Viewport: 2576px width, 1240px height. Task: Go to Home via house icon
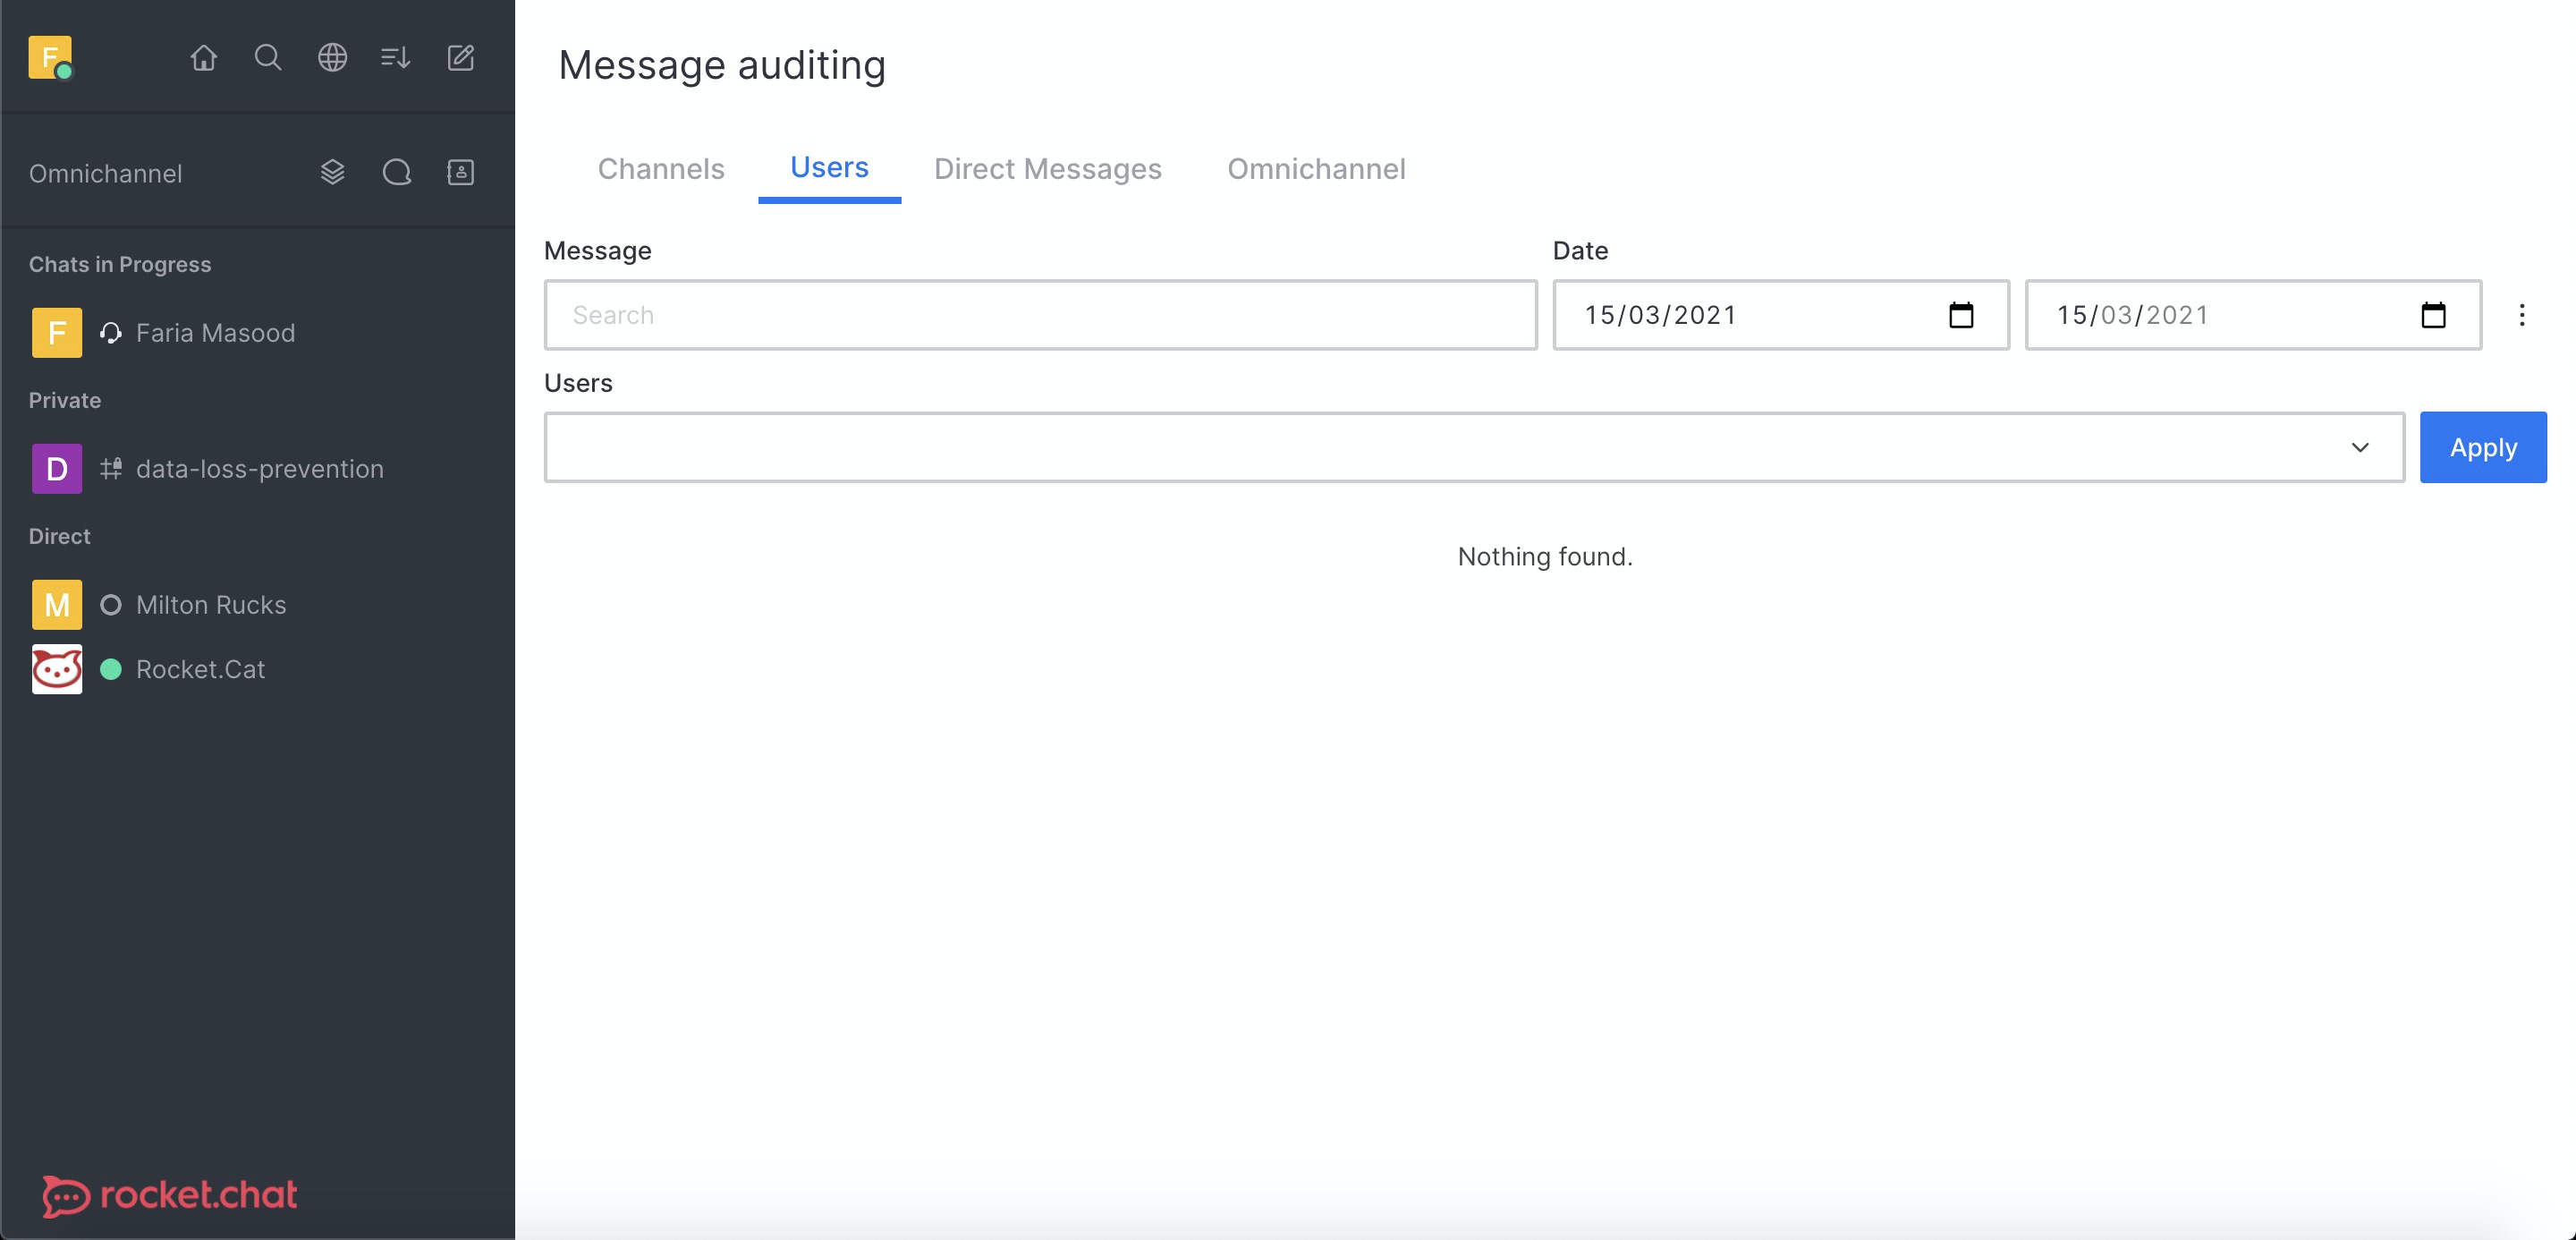pyautogui.click(x=204, y=58)
